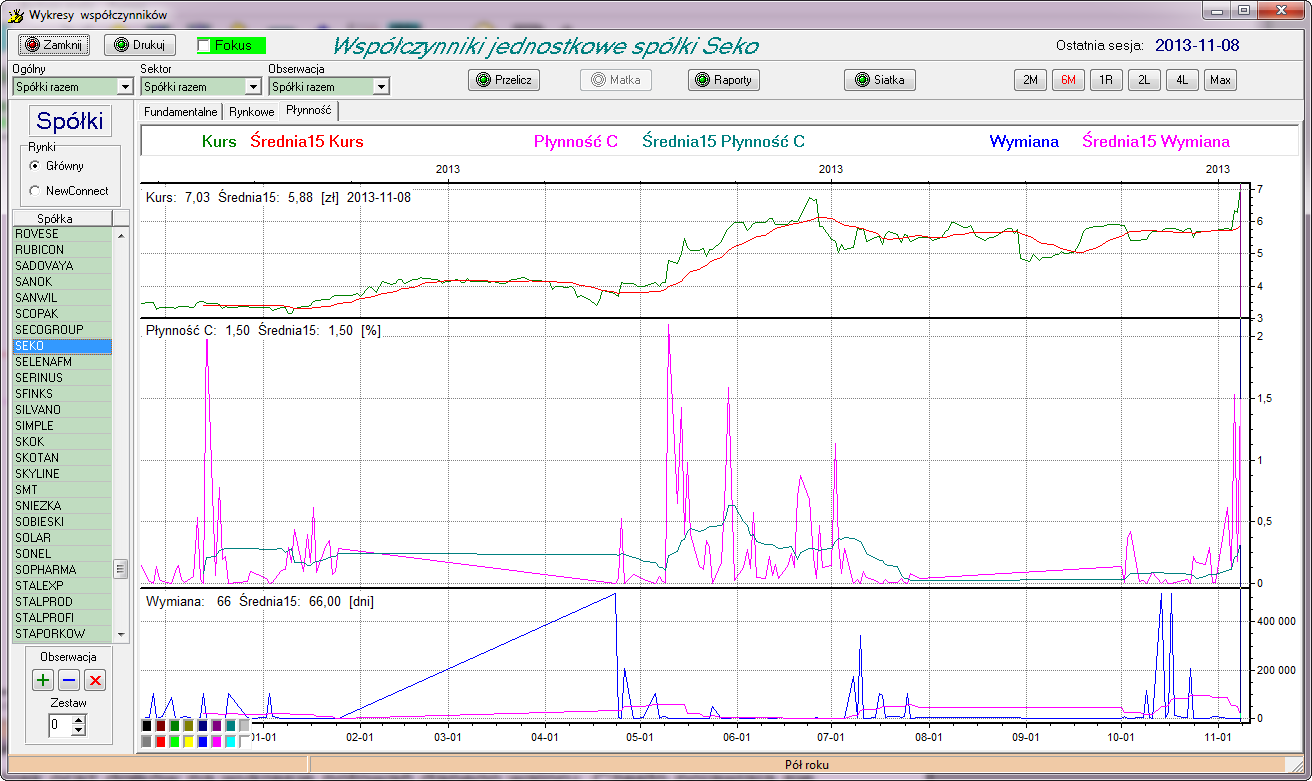Select SADOVAYA in the company list
This screenshot has width=1312, height=781.
[x=62, y=266]
